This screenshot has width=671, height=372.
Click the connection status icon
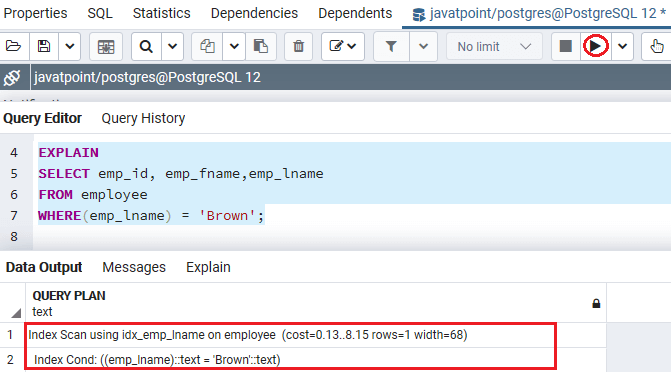12,77
